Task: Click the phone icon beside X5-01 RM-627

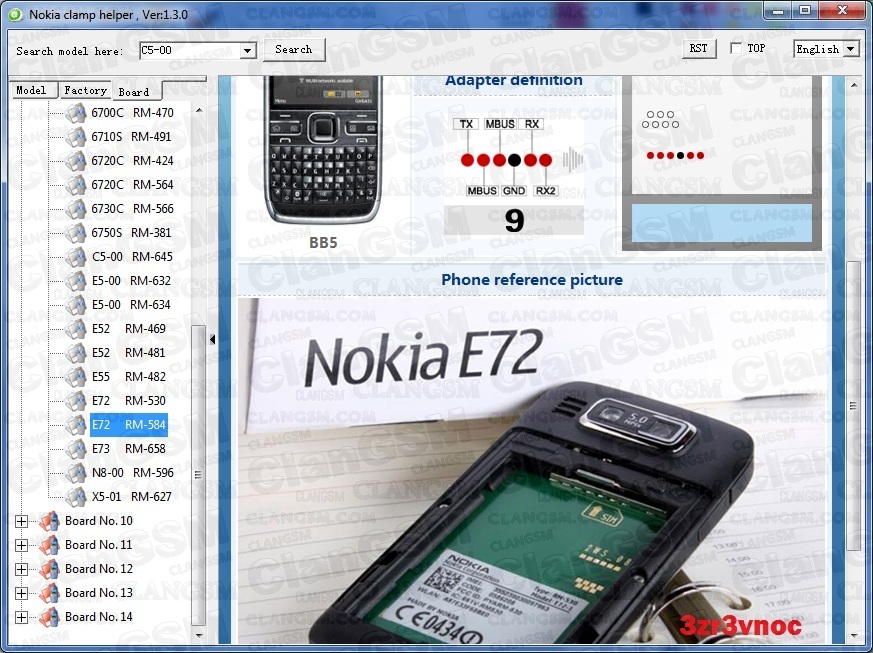Action: 76,497
